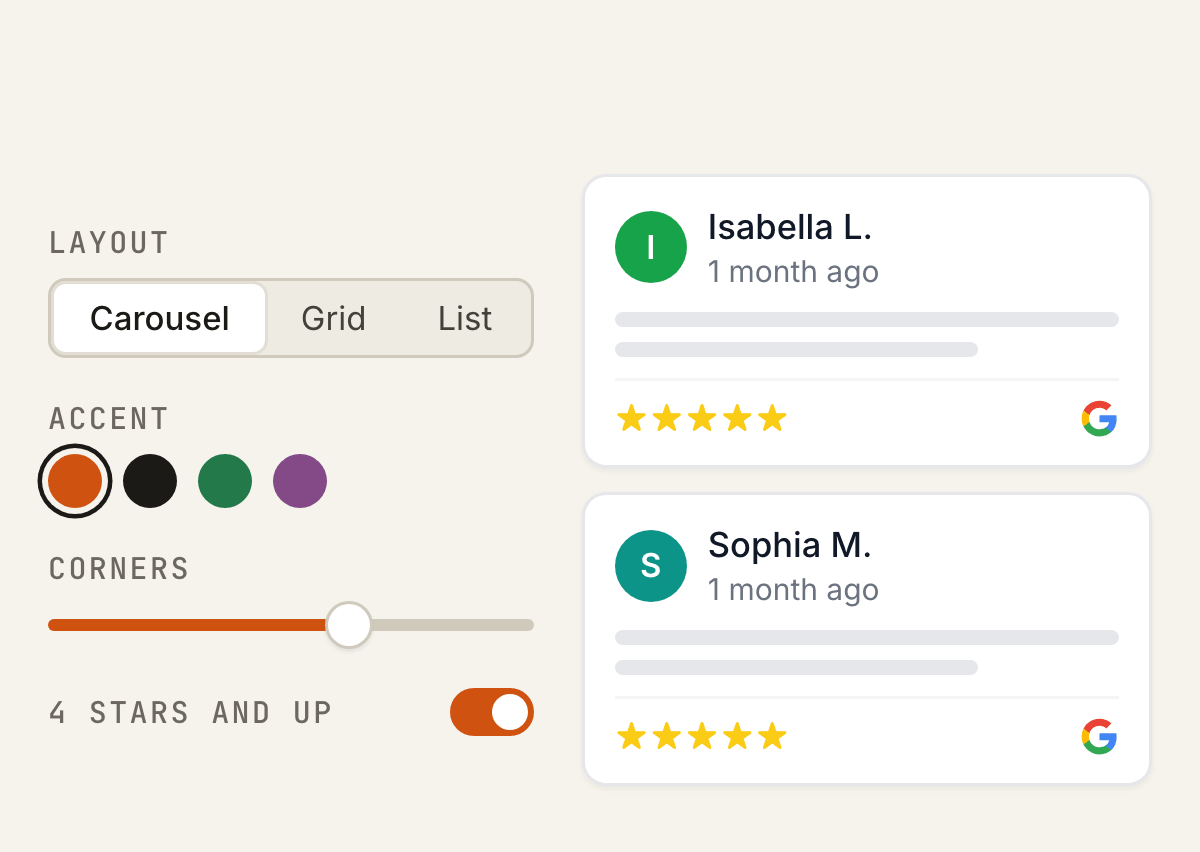Image resolution: width=1200 pixels, height=852 pixels.
Task: Click the name Isabella L.
Action: (790, 228)
